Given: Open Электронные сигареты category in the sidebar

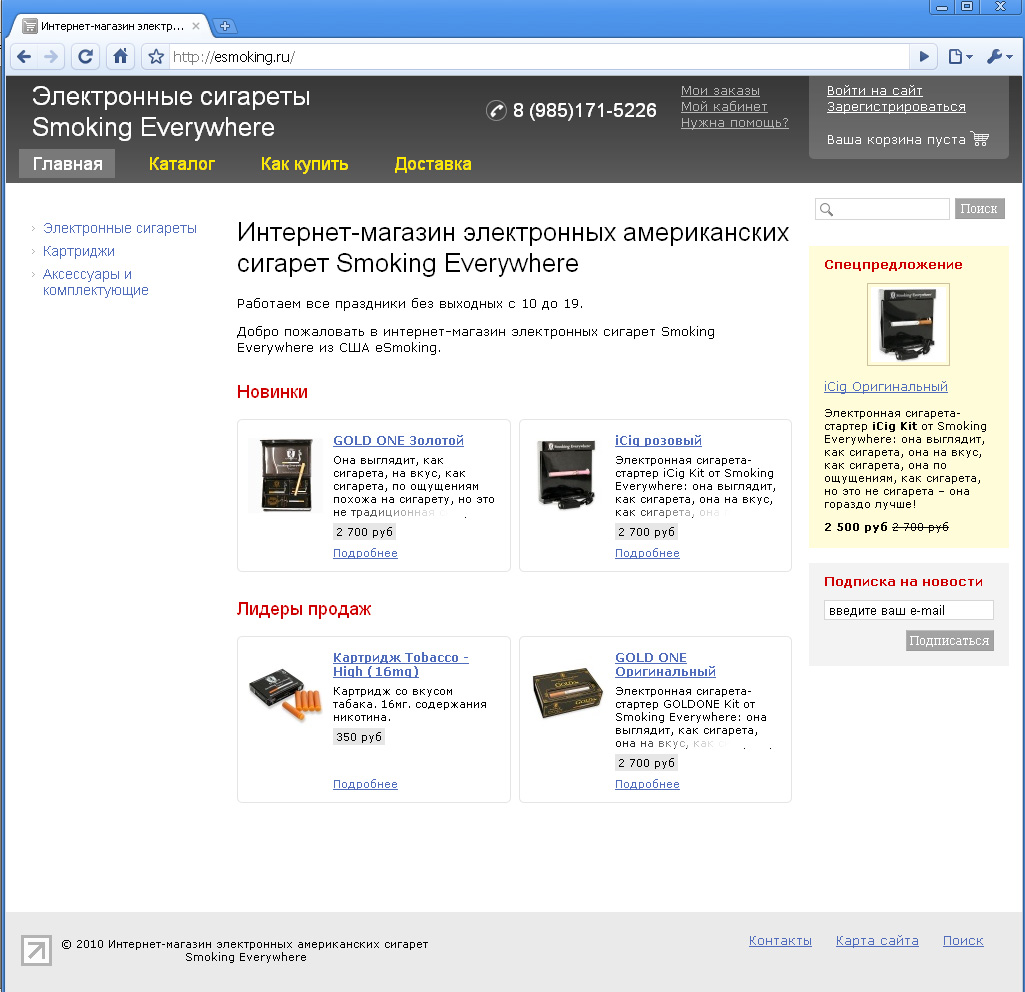Looking at the screenshot, I should 120,228.
